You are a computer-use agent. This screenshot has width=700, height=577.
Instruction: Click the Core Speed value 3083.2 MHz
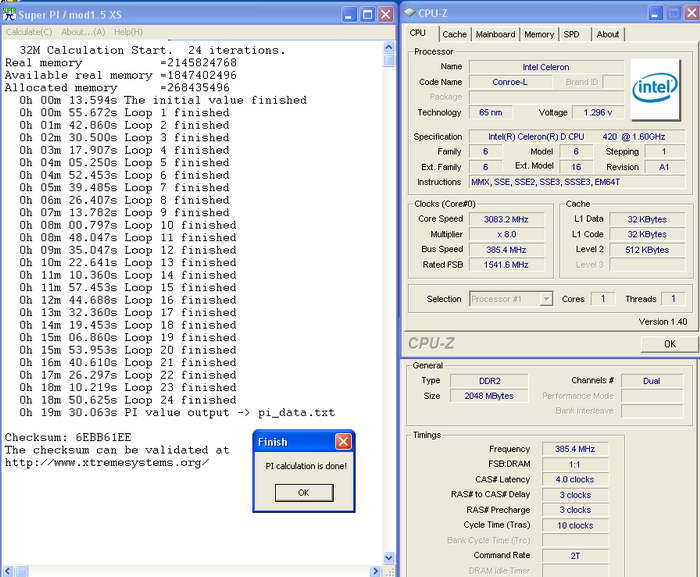506,219
